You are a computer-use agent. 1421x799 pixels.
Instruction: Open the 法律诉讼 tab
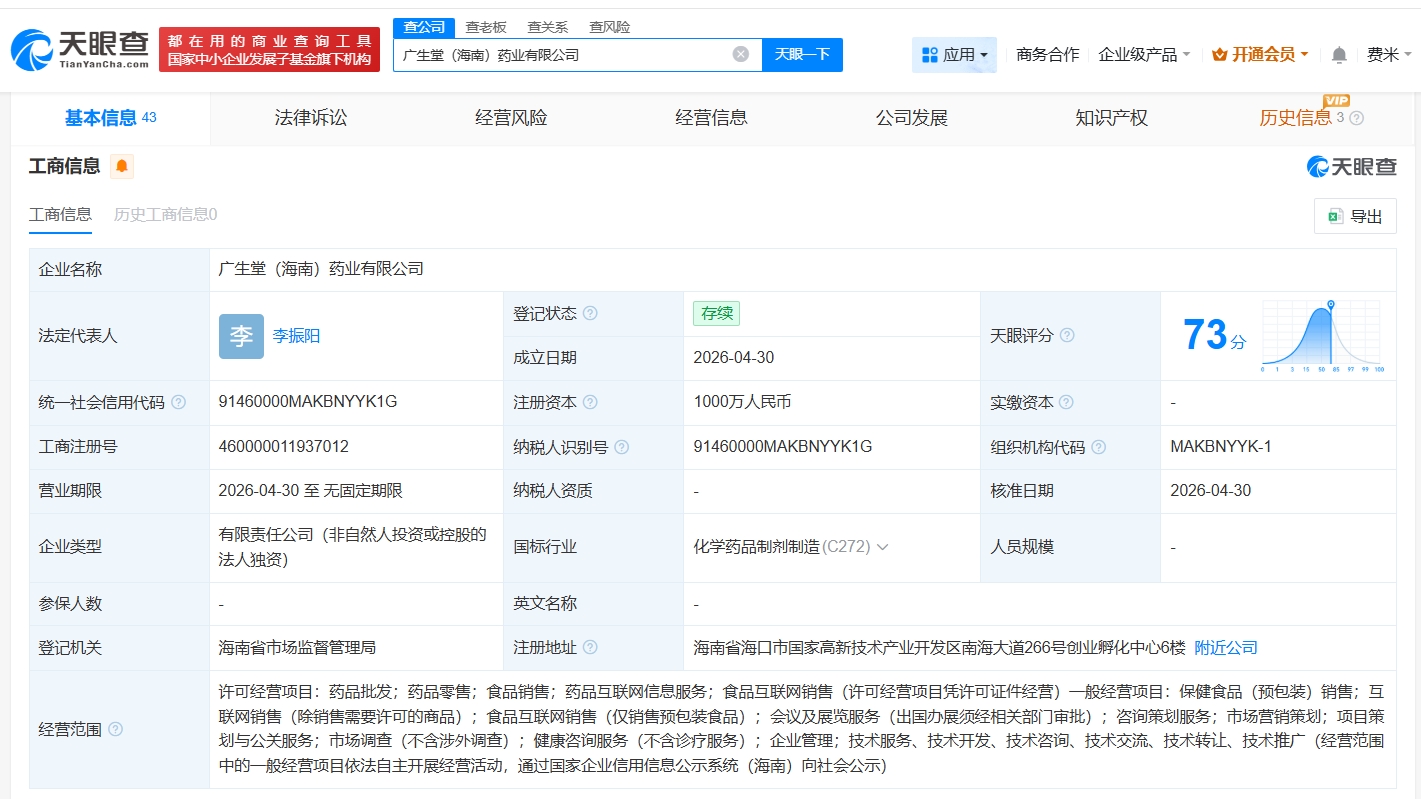point(311,118)
